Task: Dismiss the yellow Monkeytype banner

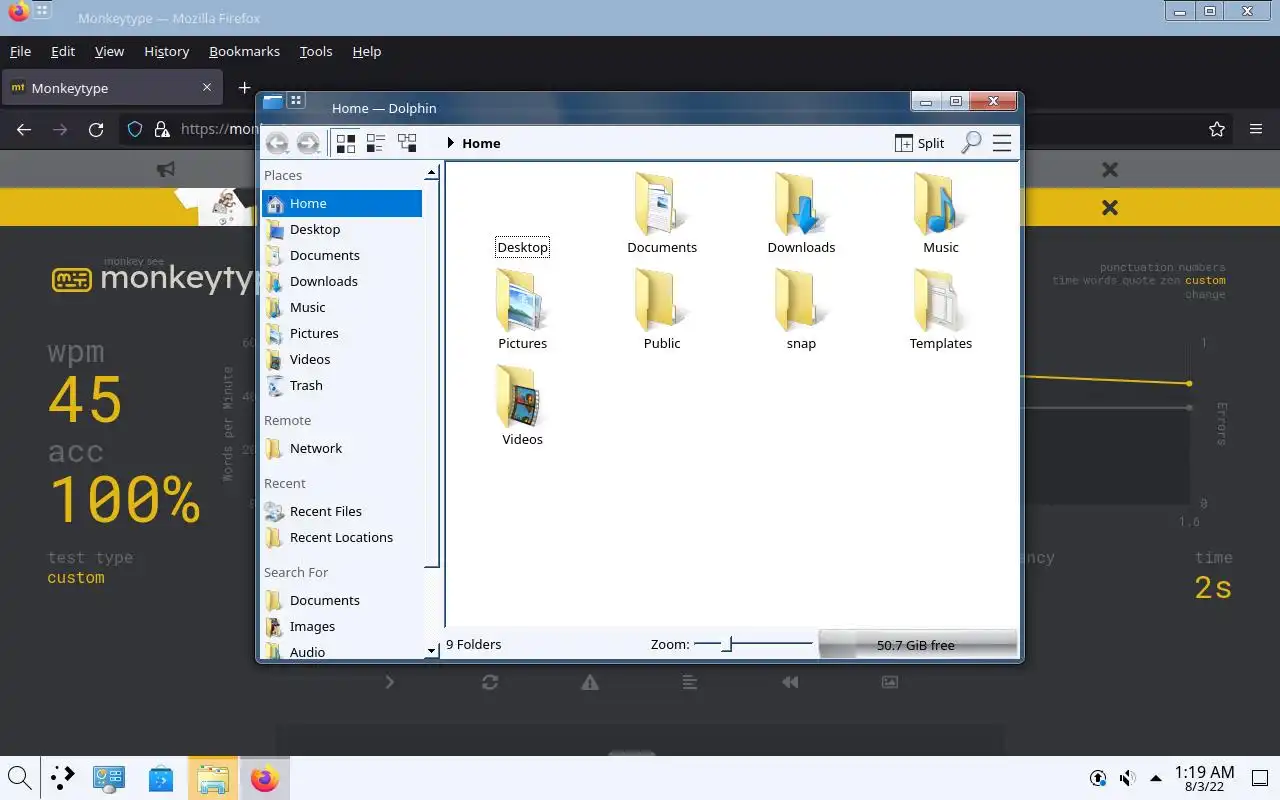Action: pos(1109,207)
